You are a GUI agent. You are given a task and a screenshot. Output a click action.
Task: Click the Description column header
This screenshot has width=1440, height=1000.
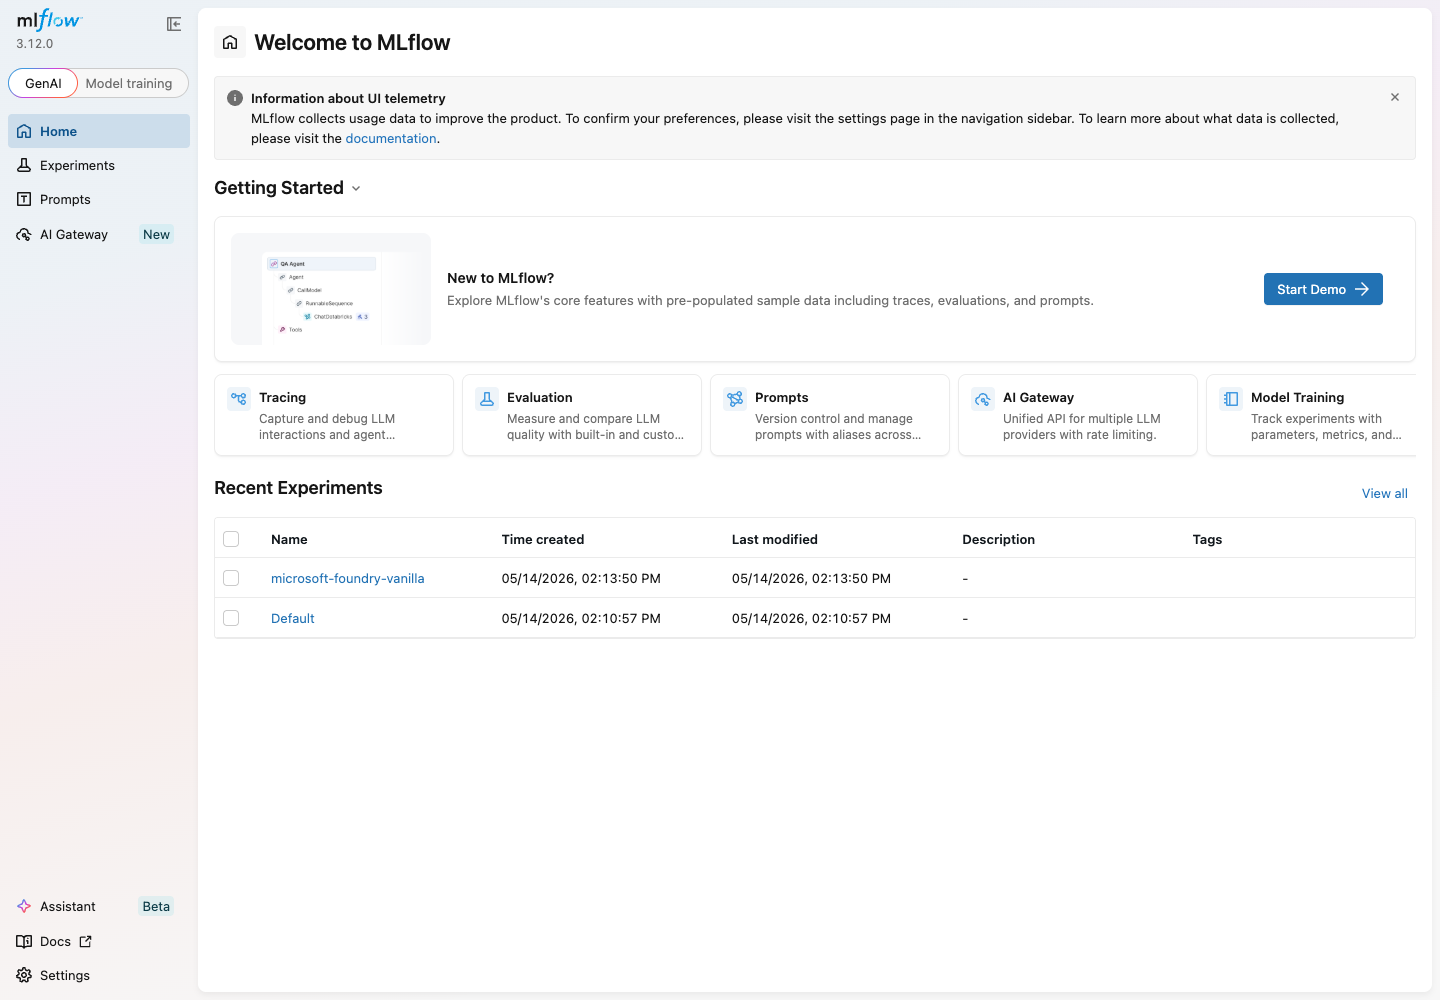999,539
